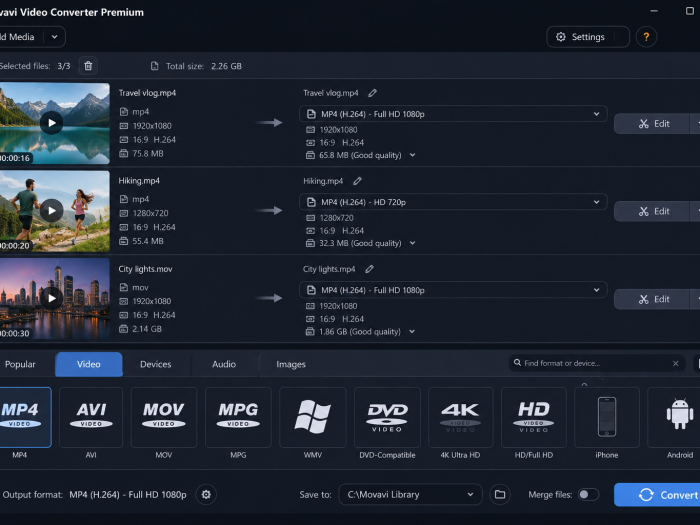This screenshot has width=700, height=525.
Task: Choose the MOV video format icon
Action: click(164, 417)
